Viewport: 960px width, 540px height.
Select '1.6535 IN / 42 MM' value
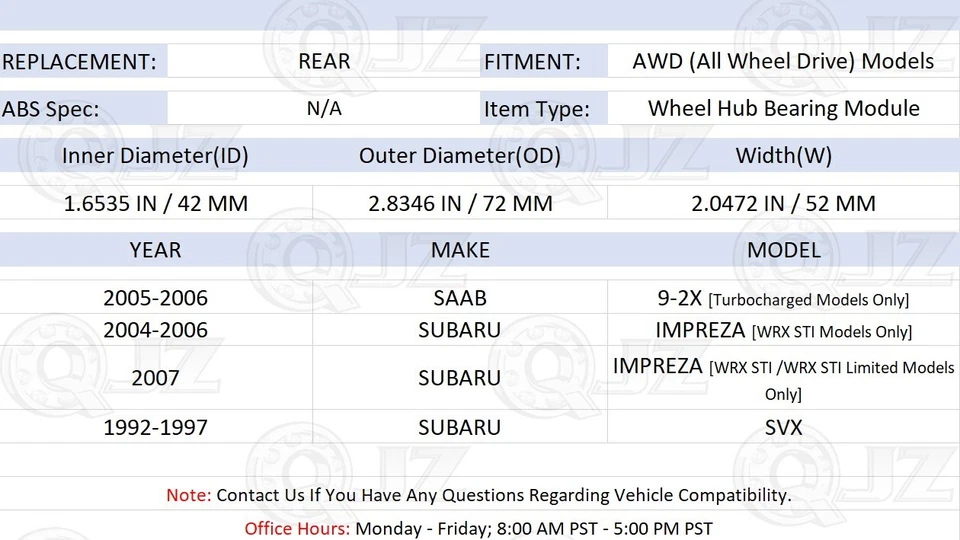tap(156, 203)
